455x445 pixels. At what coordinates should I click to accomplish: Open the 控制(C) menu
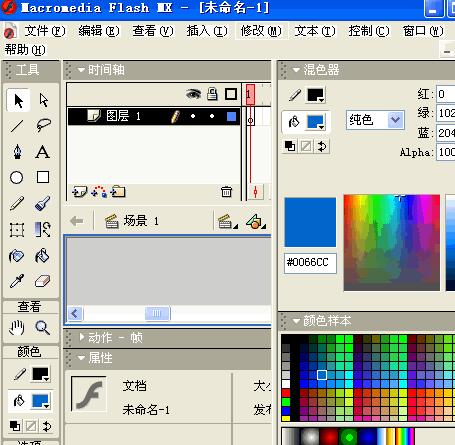(369, 31)
